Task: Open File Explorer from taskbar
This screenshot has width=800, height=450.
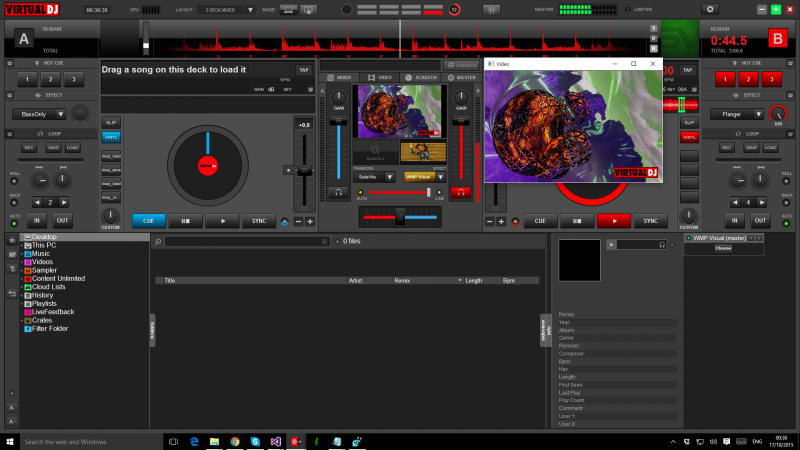Action: pos(214,441)
